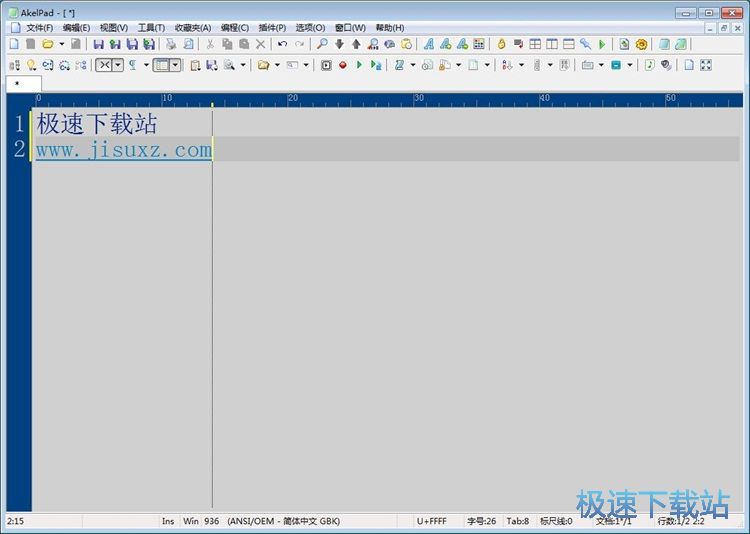This screenshot has height=534, width=750.
Task: Click the scissors Cut icon
Action: (210, 44)
